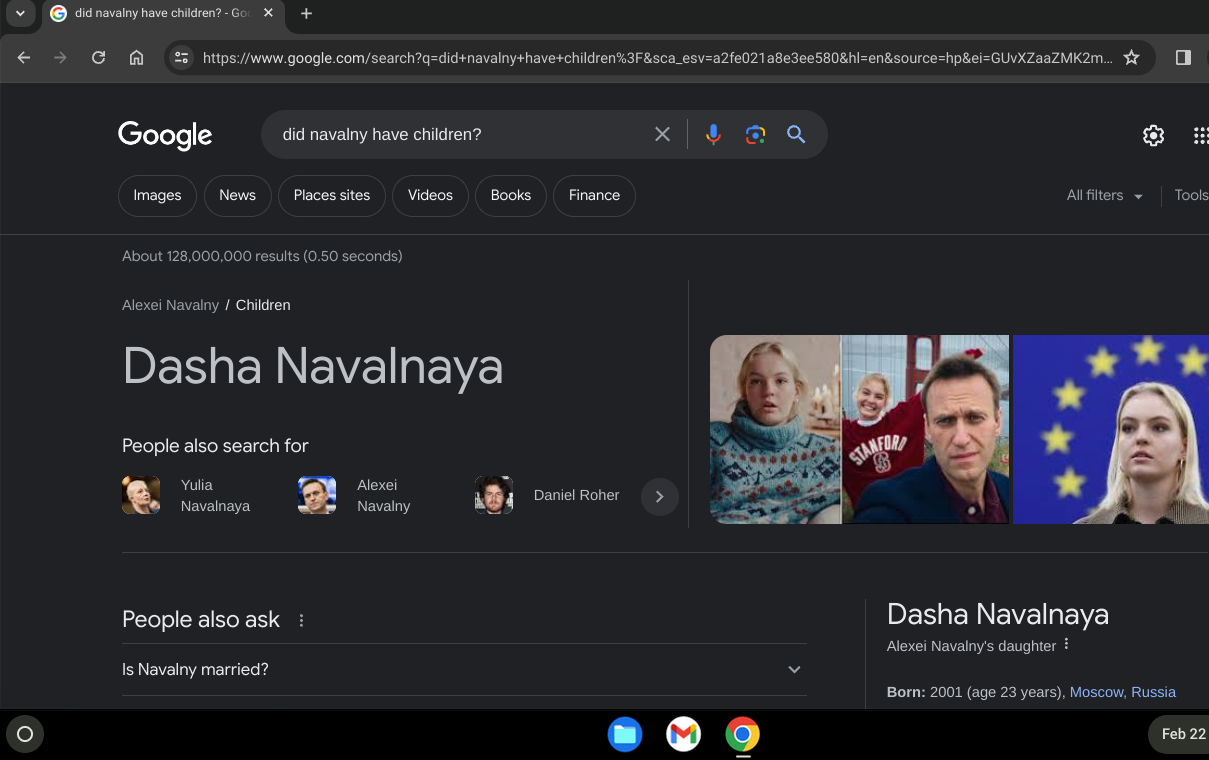Open photo with EU flag background
Image resolution: width=1209 pixels, height=760 pixels.
pos(1111,429)
